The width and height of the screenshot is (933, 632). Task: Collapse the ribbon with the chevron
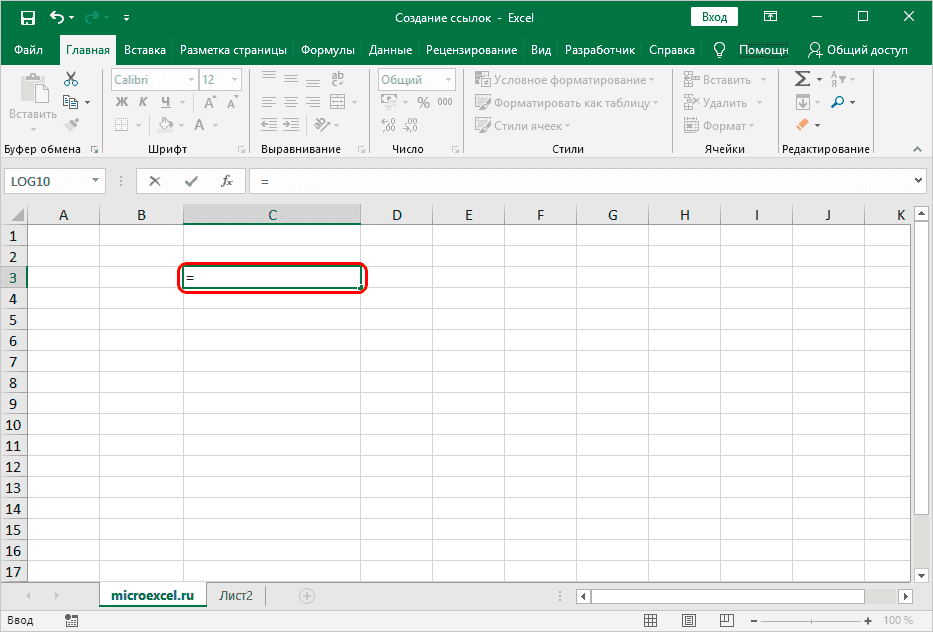919,149
